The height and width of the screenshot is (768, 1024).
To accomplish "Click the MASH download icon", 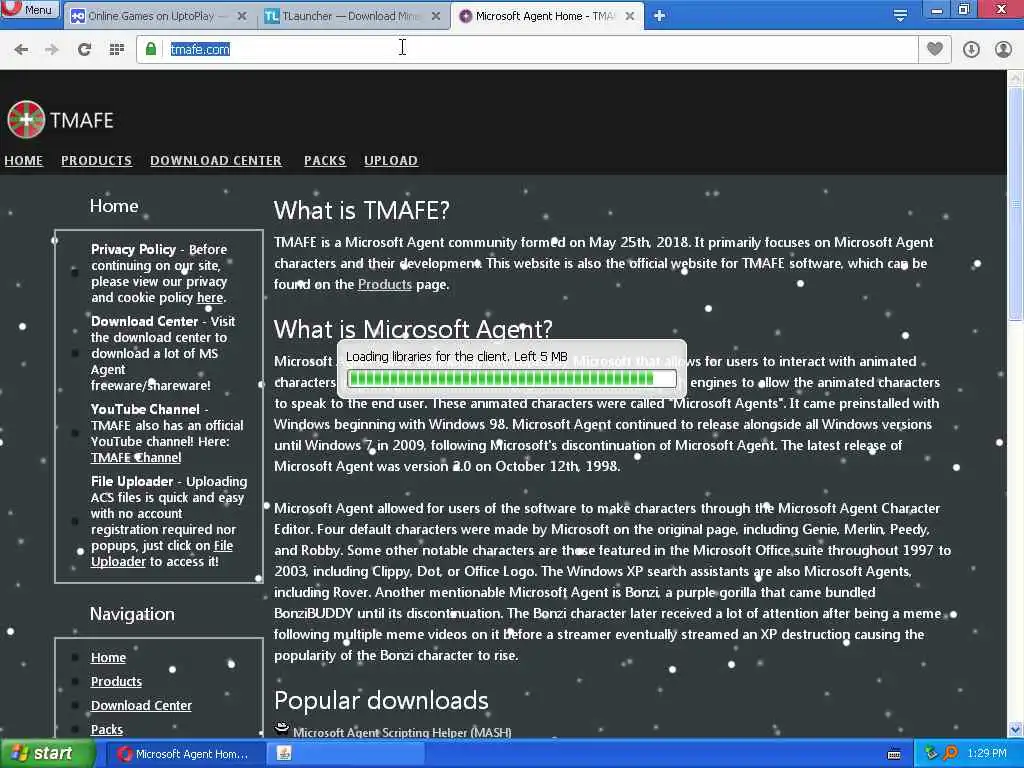I will (x=281, y=729).
